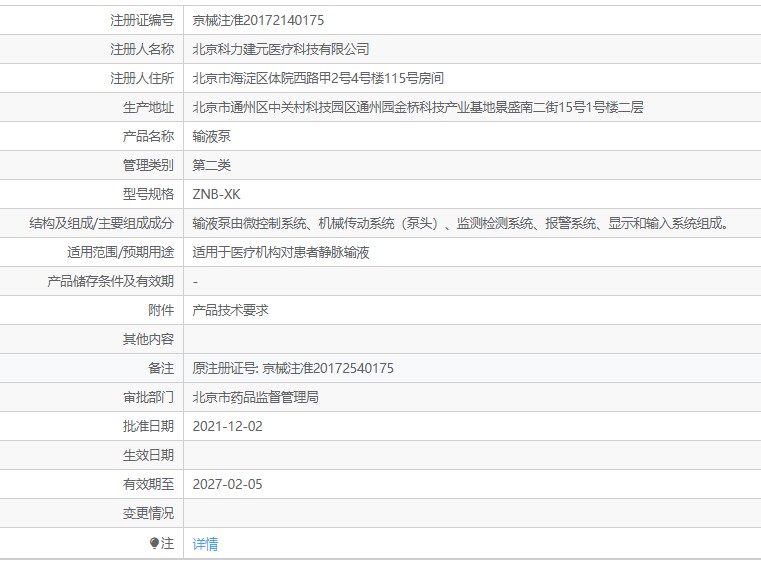Click the 变更情况 label

(x=148, y=513)
